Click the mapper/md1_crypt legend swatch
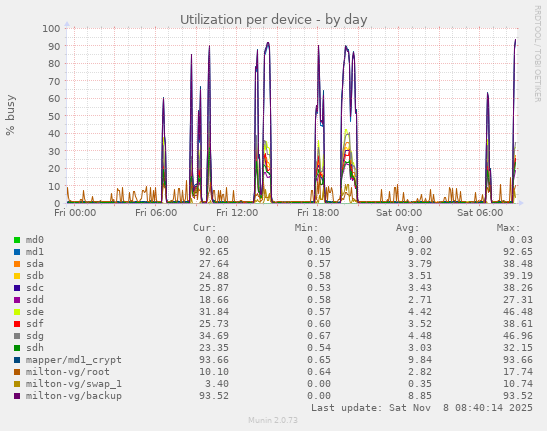 [x=17, y=360]
